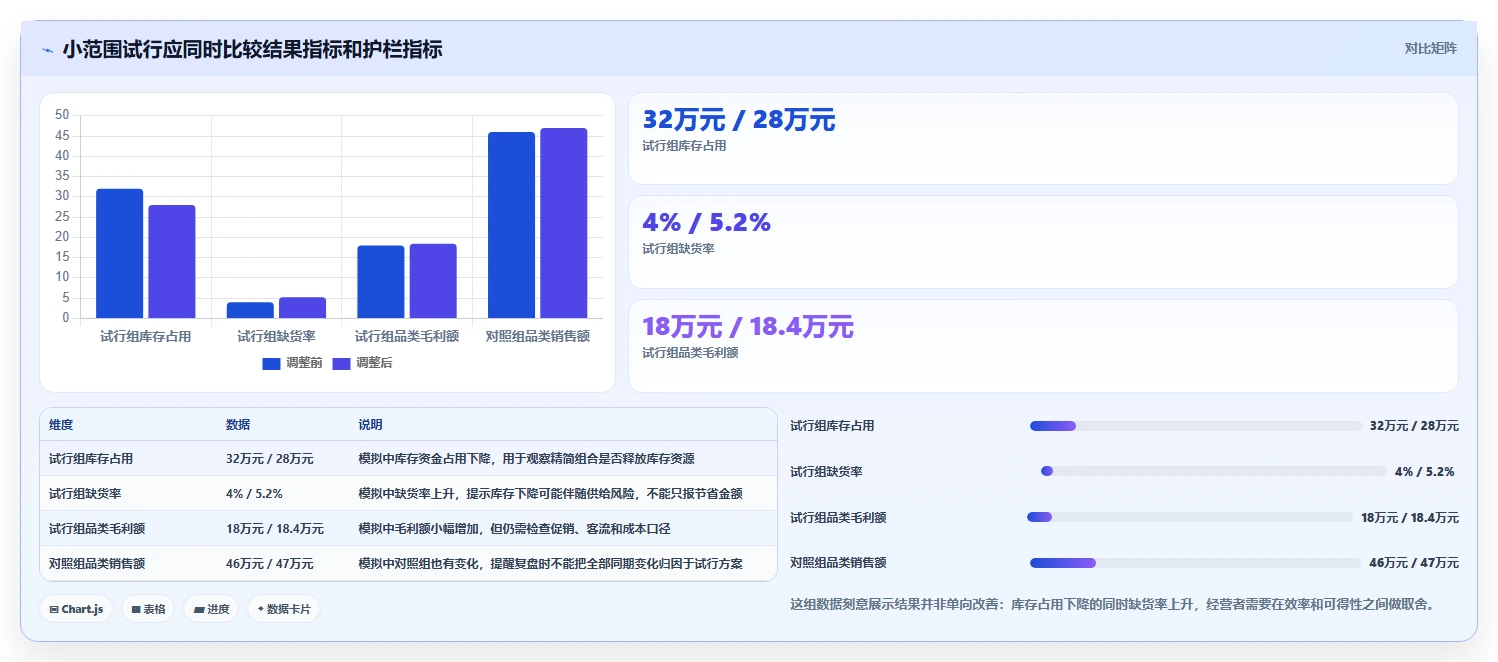Click the 调整后 bar for 试行组品类毛利额
Image resolution: width=1498 pixels, height=662 pixels.
click(x=433, y=281)
